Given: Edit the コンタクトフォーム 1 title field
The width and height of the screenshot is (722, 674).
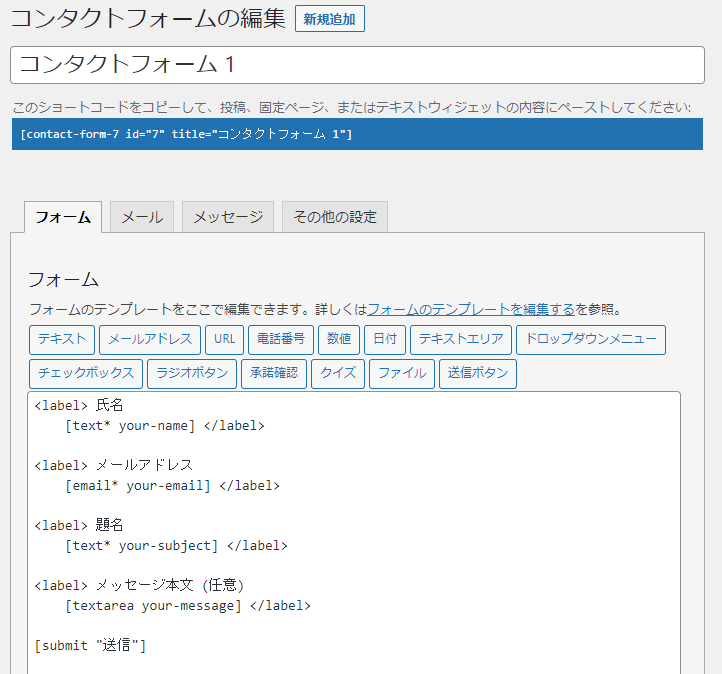Looking at the screenshot, I should point(357,65).
